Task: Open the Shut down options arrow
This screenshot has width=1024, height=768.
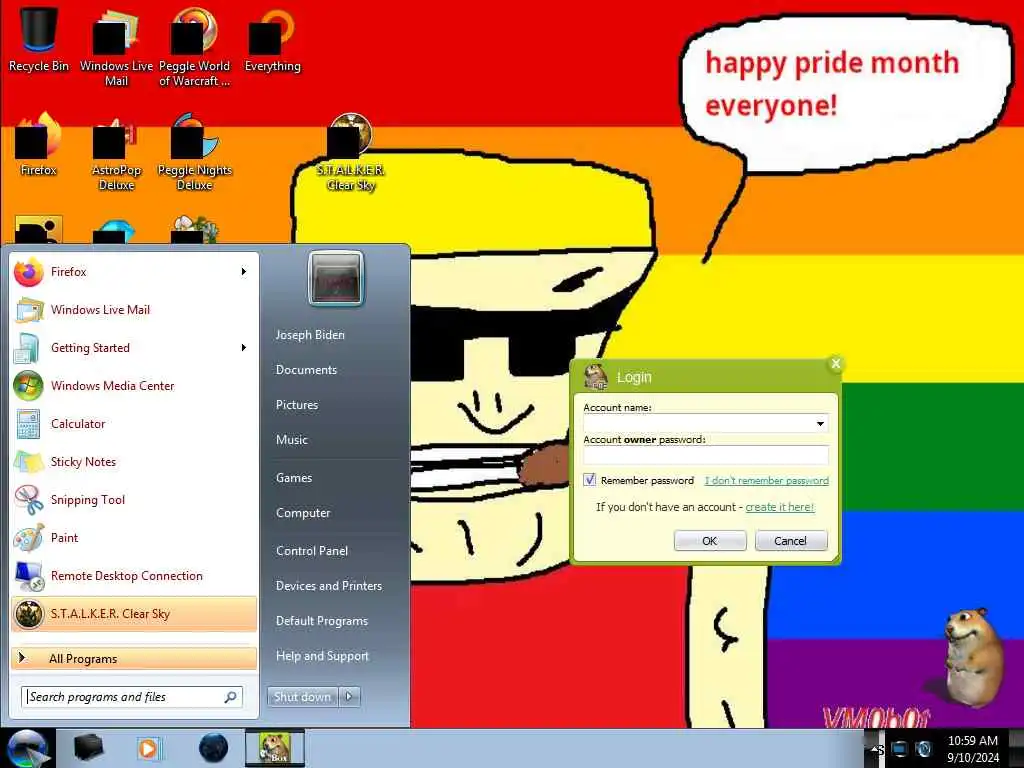Action: click(x=349, y=697)
